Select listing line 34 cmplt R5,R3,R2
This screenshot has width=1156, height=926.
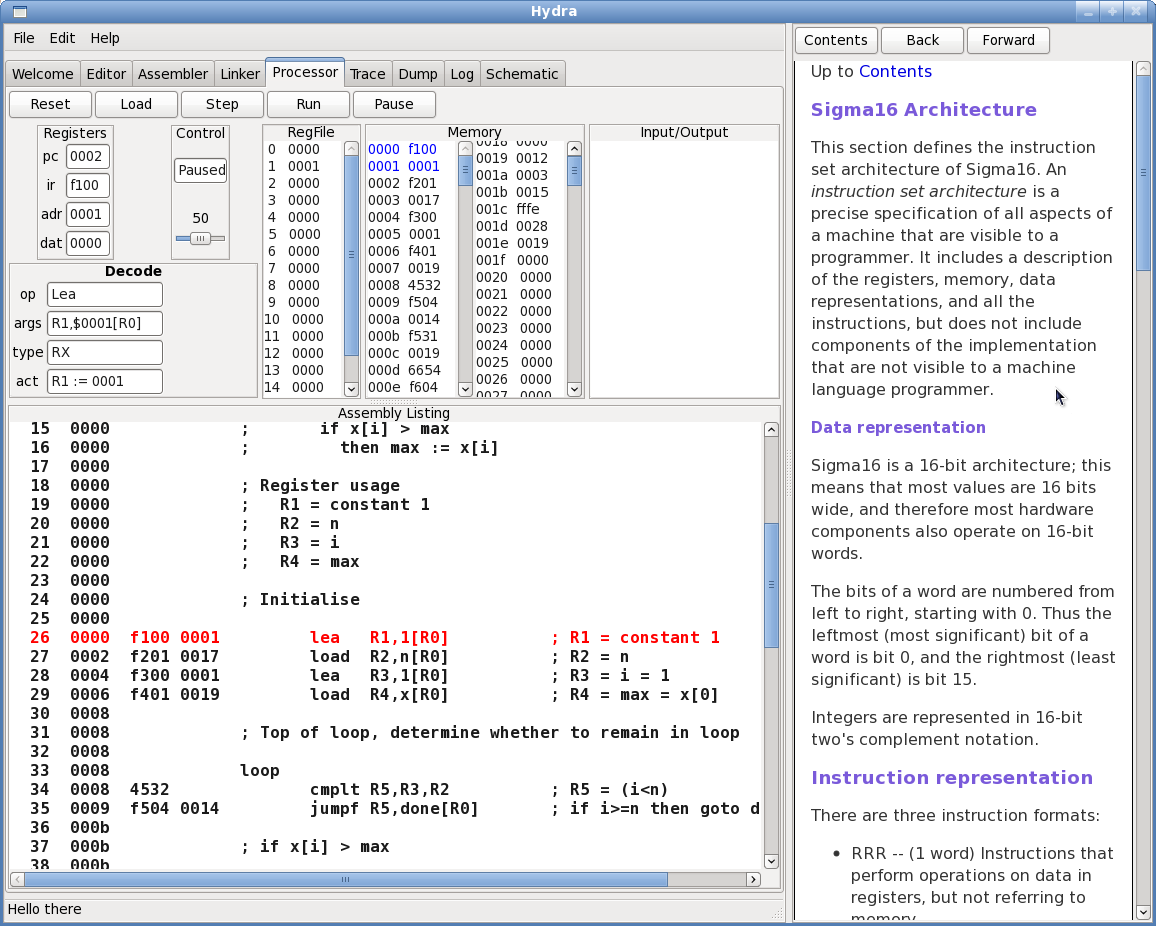386,790
